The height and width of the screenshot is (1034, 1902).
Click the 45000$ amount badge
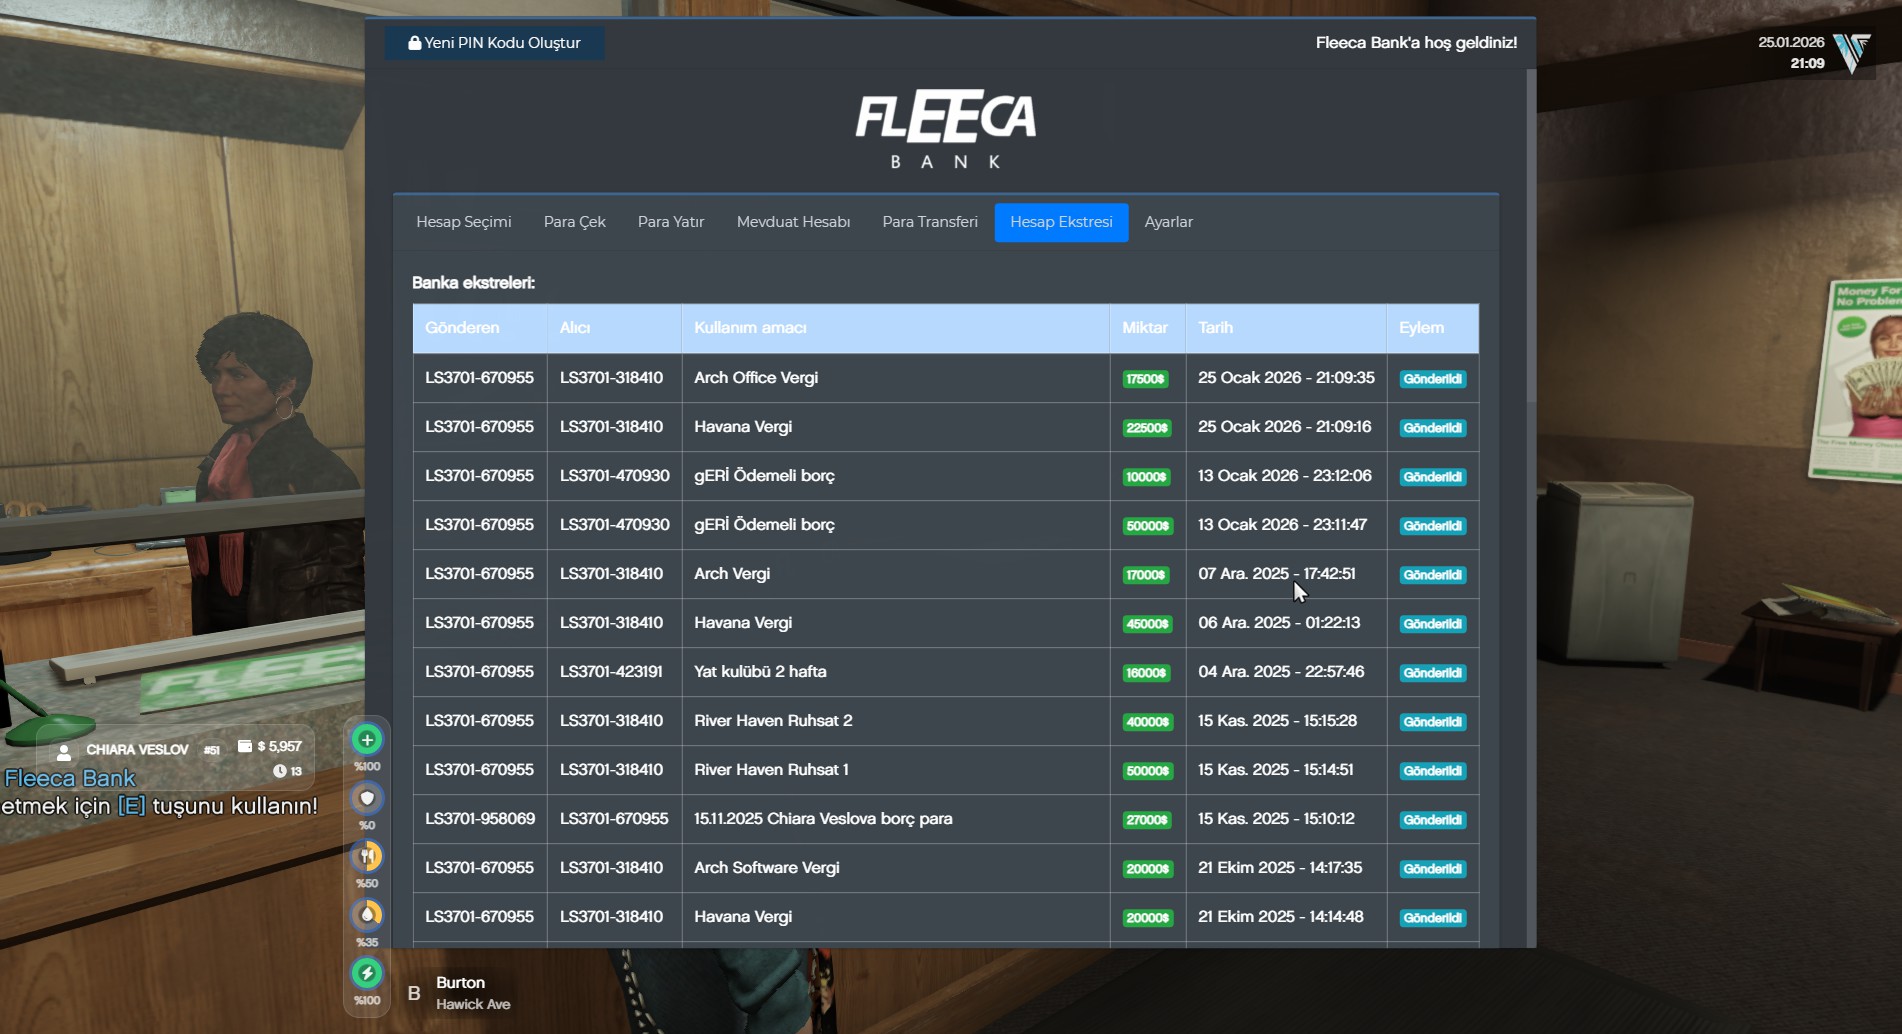1147,624
